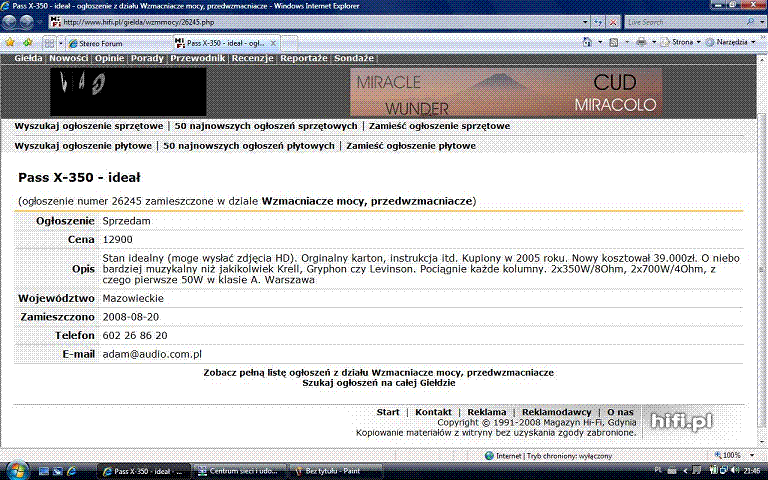Open the Favorites Center star icon

tap(10, 43)
